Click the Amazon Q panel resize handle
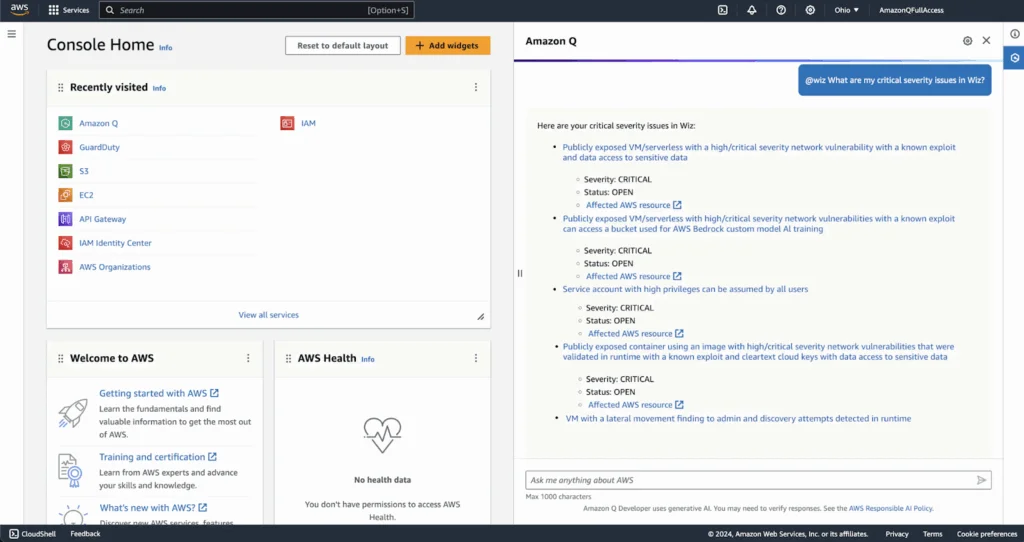Image resolution: width=1024 pixels, height=542 pixels. click(520, 273)
